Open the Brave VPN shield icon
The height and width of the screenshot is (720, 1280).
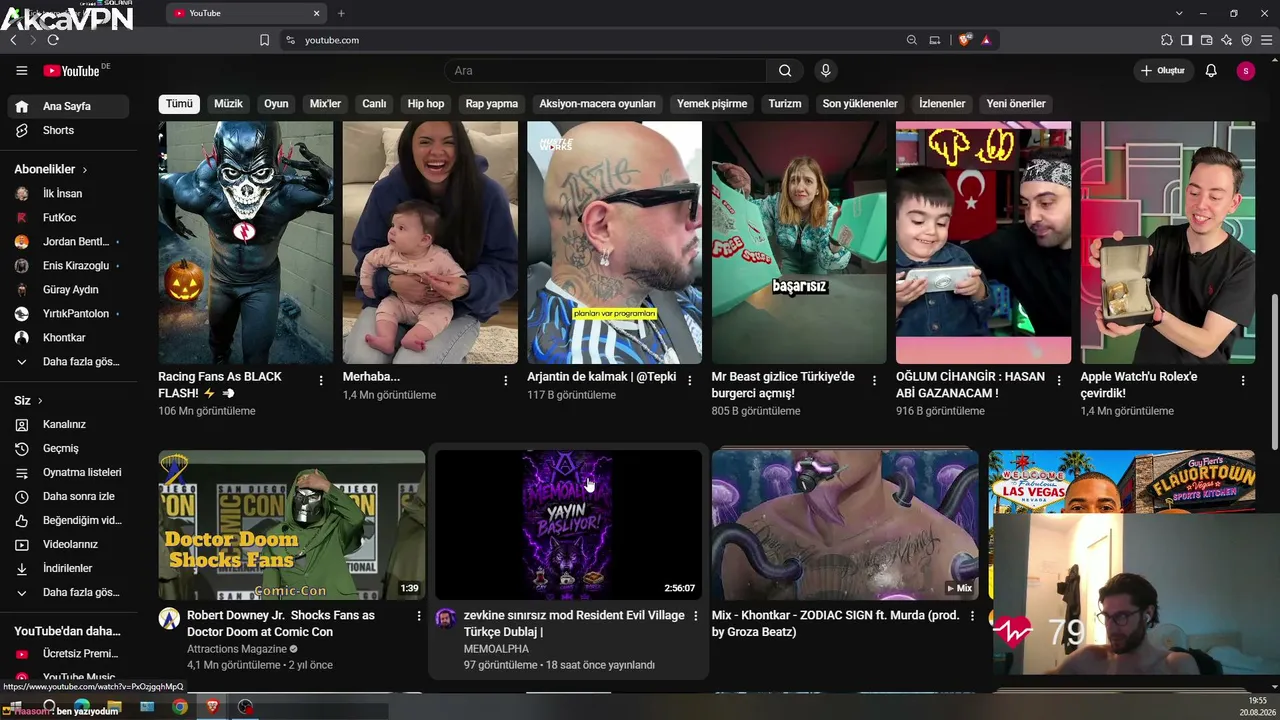(x=1246, y=40)
